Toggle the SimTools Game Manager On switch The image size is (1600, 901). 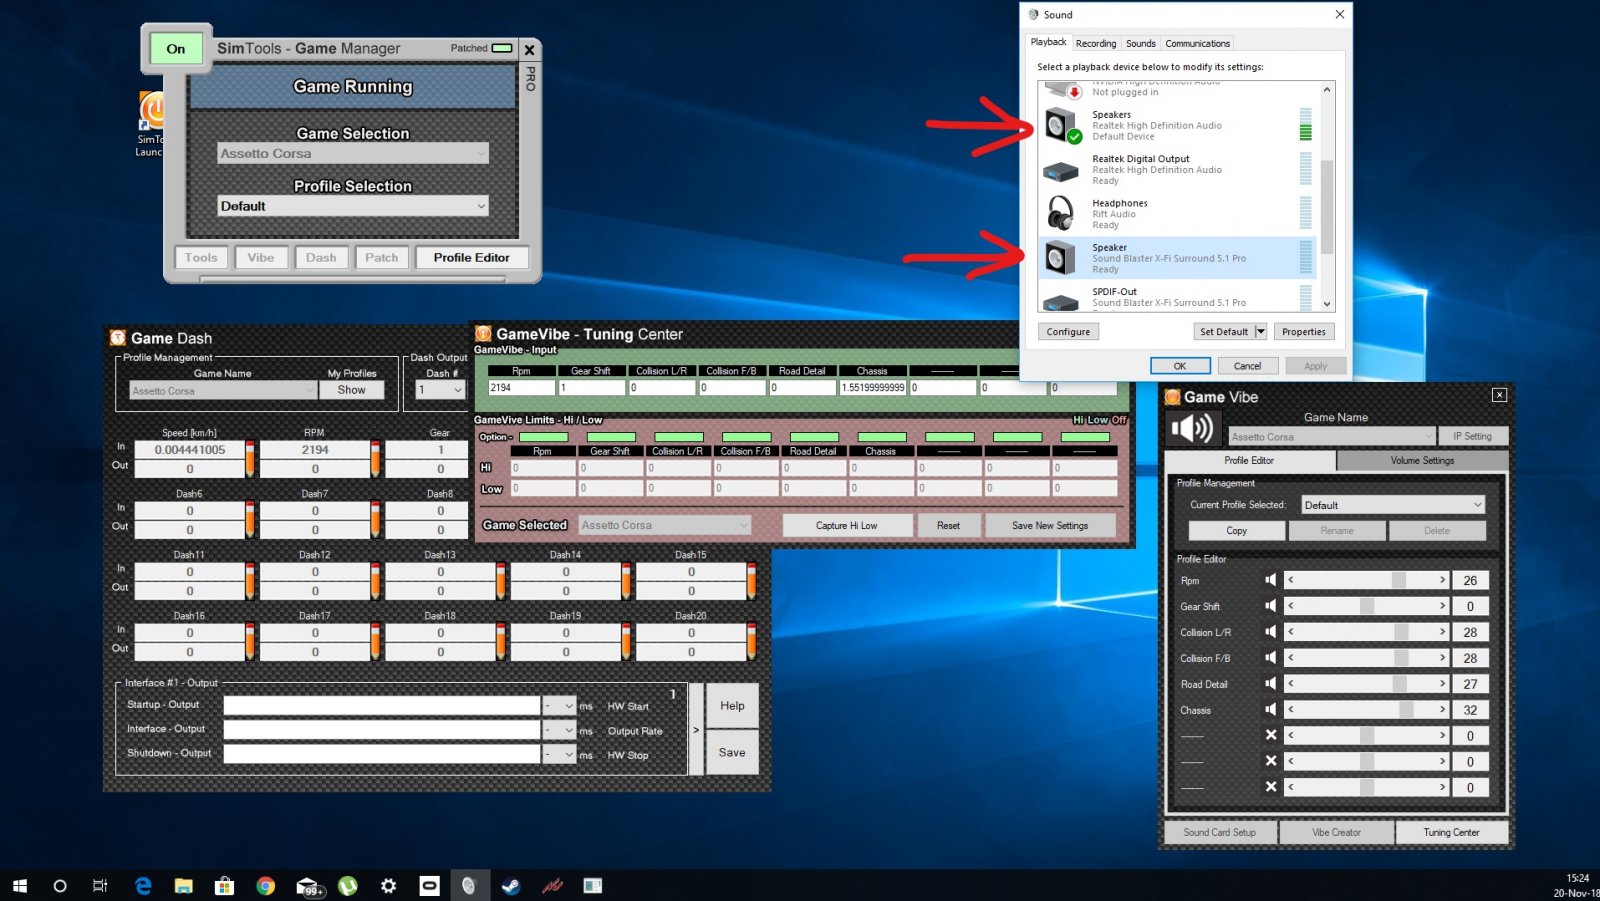click(x=176, y=49)
